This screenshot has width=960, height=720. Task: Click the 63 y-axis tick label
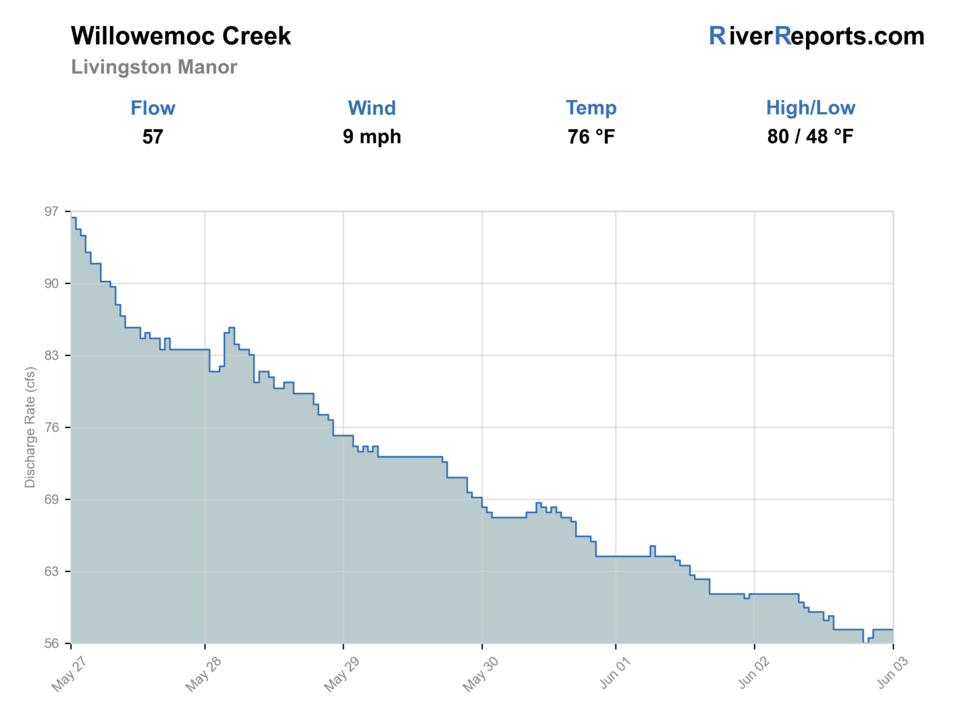(x=51, y=571)
